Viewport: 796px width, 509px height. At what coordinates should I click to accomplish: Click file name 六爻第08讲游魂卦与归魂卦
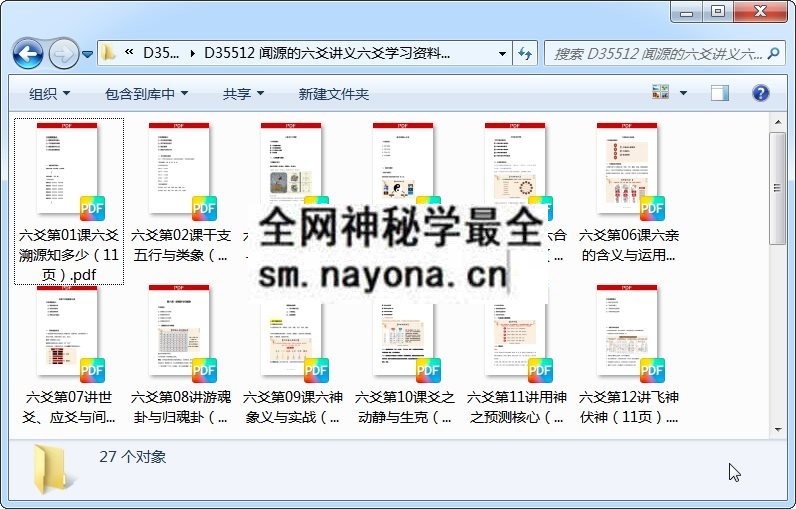click(x=181, y=408)
